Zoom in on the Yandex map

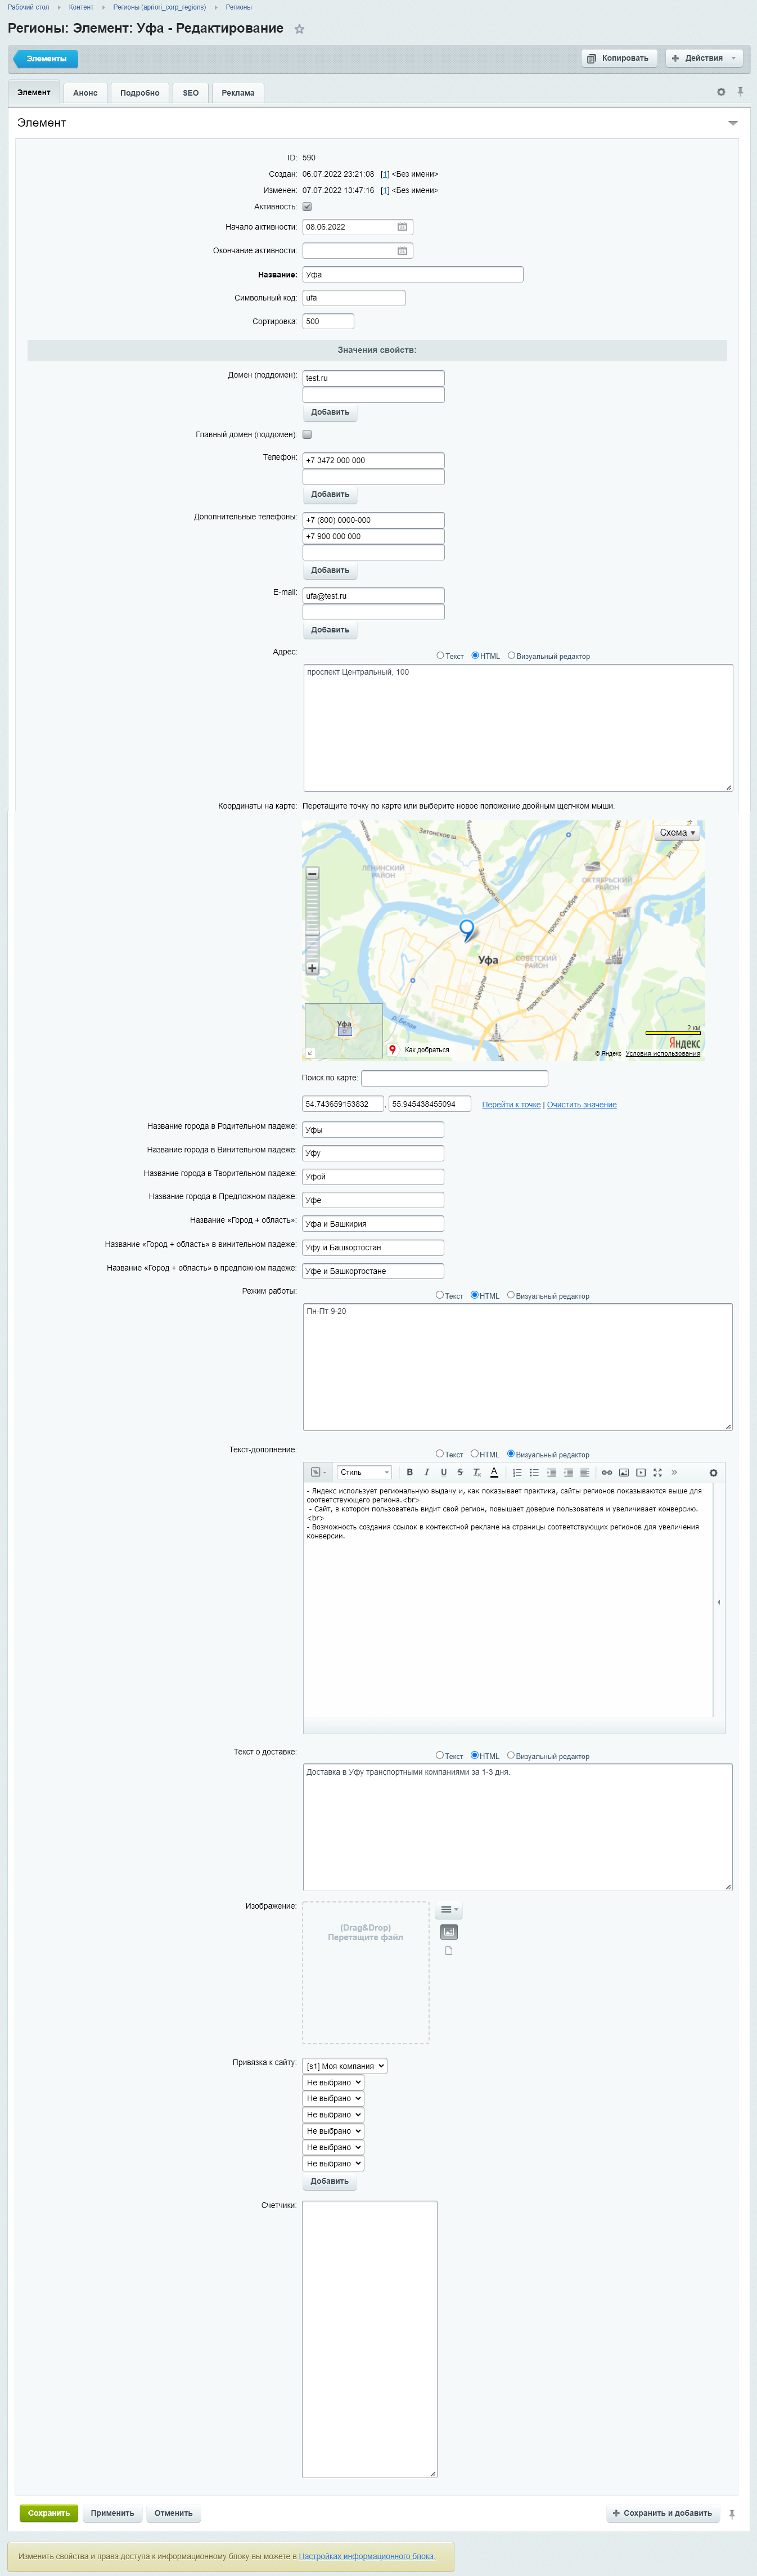pyautogui.click(x=312, y=968)
